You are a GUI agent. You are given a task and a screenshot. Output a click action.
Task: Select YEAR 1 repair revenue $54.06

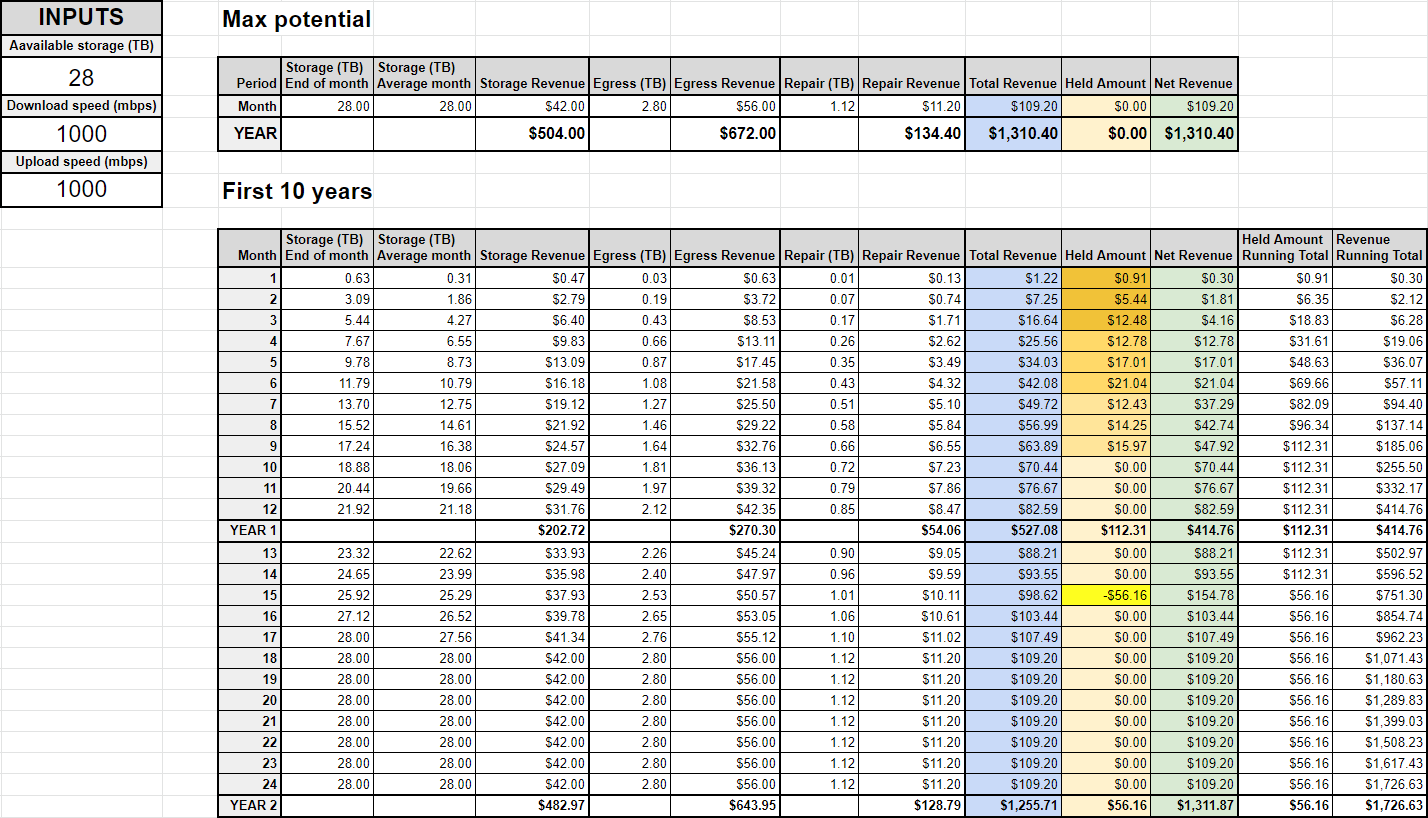(911, 530)
